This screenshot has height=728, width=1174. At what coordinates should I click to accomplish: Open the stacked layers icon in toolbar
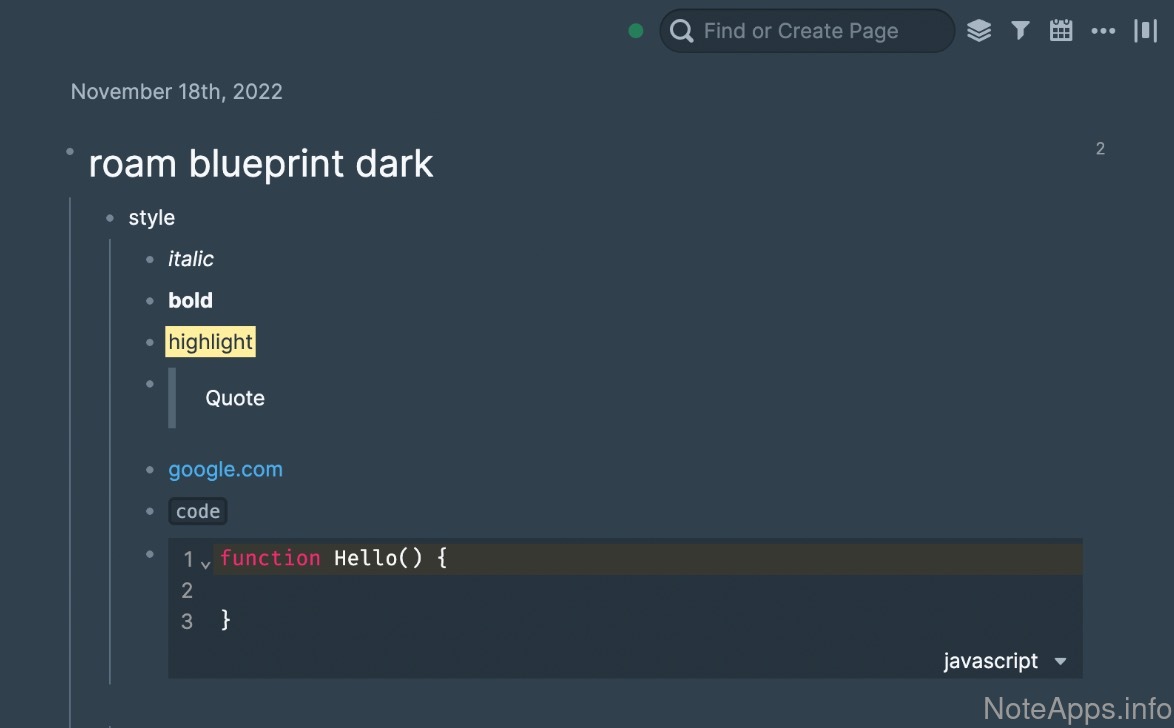[x=979, y=31]
